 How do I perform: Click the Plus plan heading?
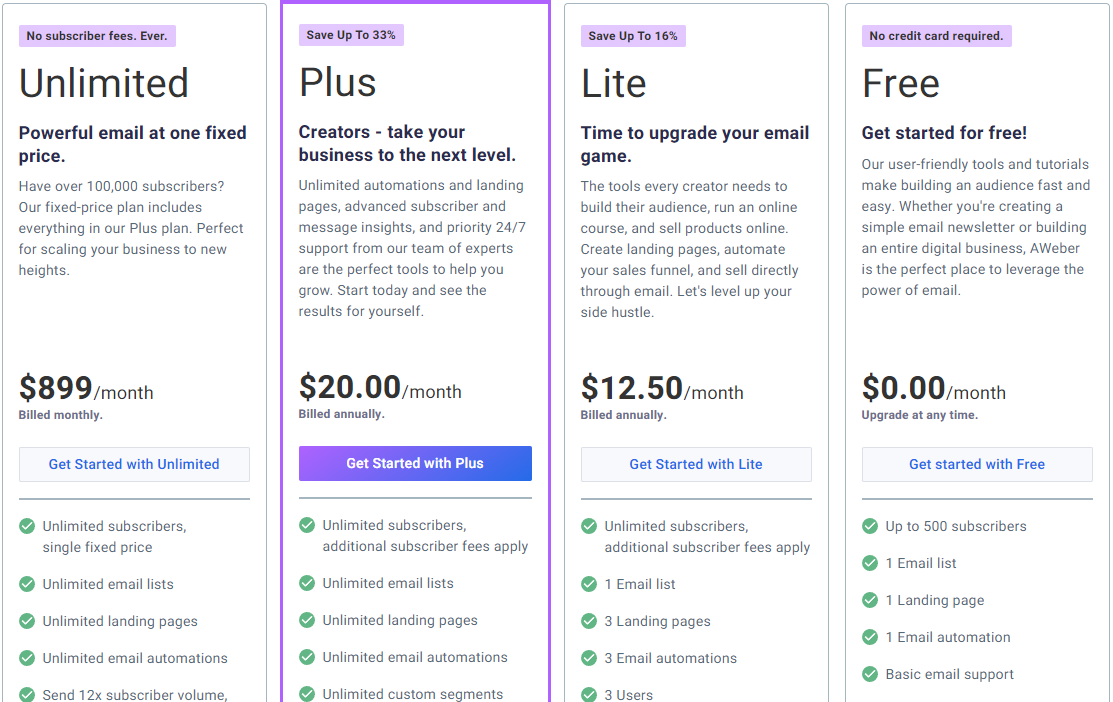pyautogui.click(x=338, y=82)
